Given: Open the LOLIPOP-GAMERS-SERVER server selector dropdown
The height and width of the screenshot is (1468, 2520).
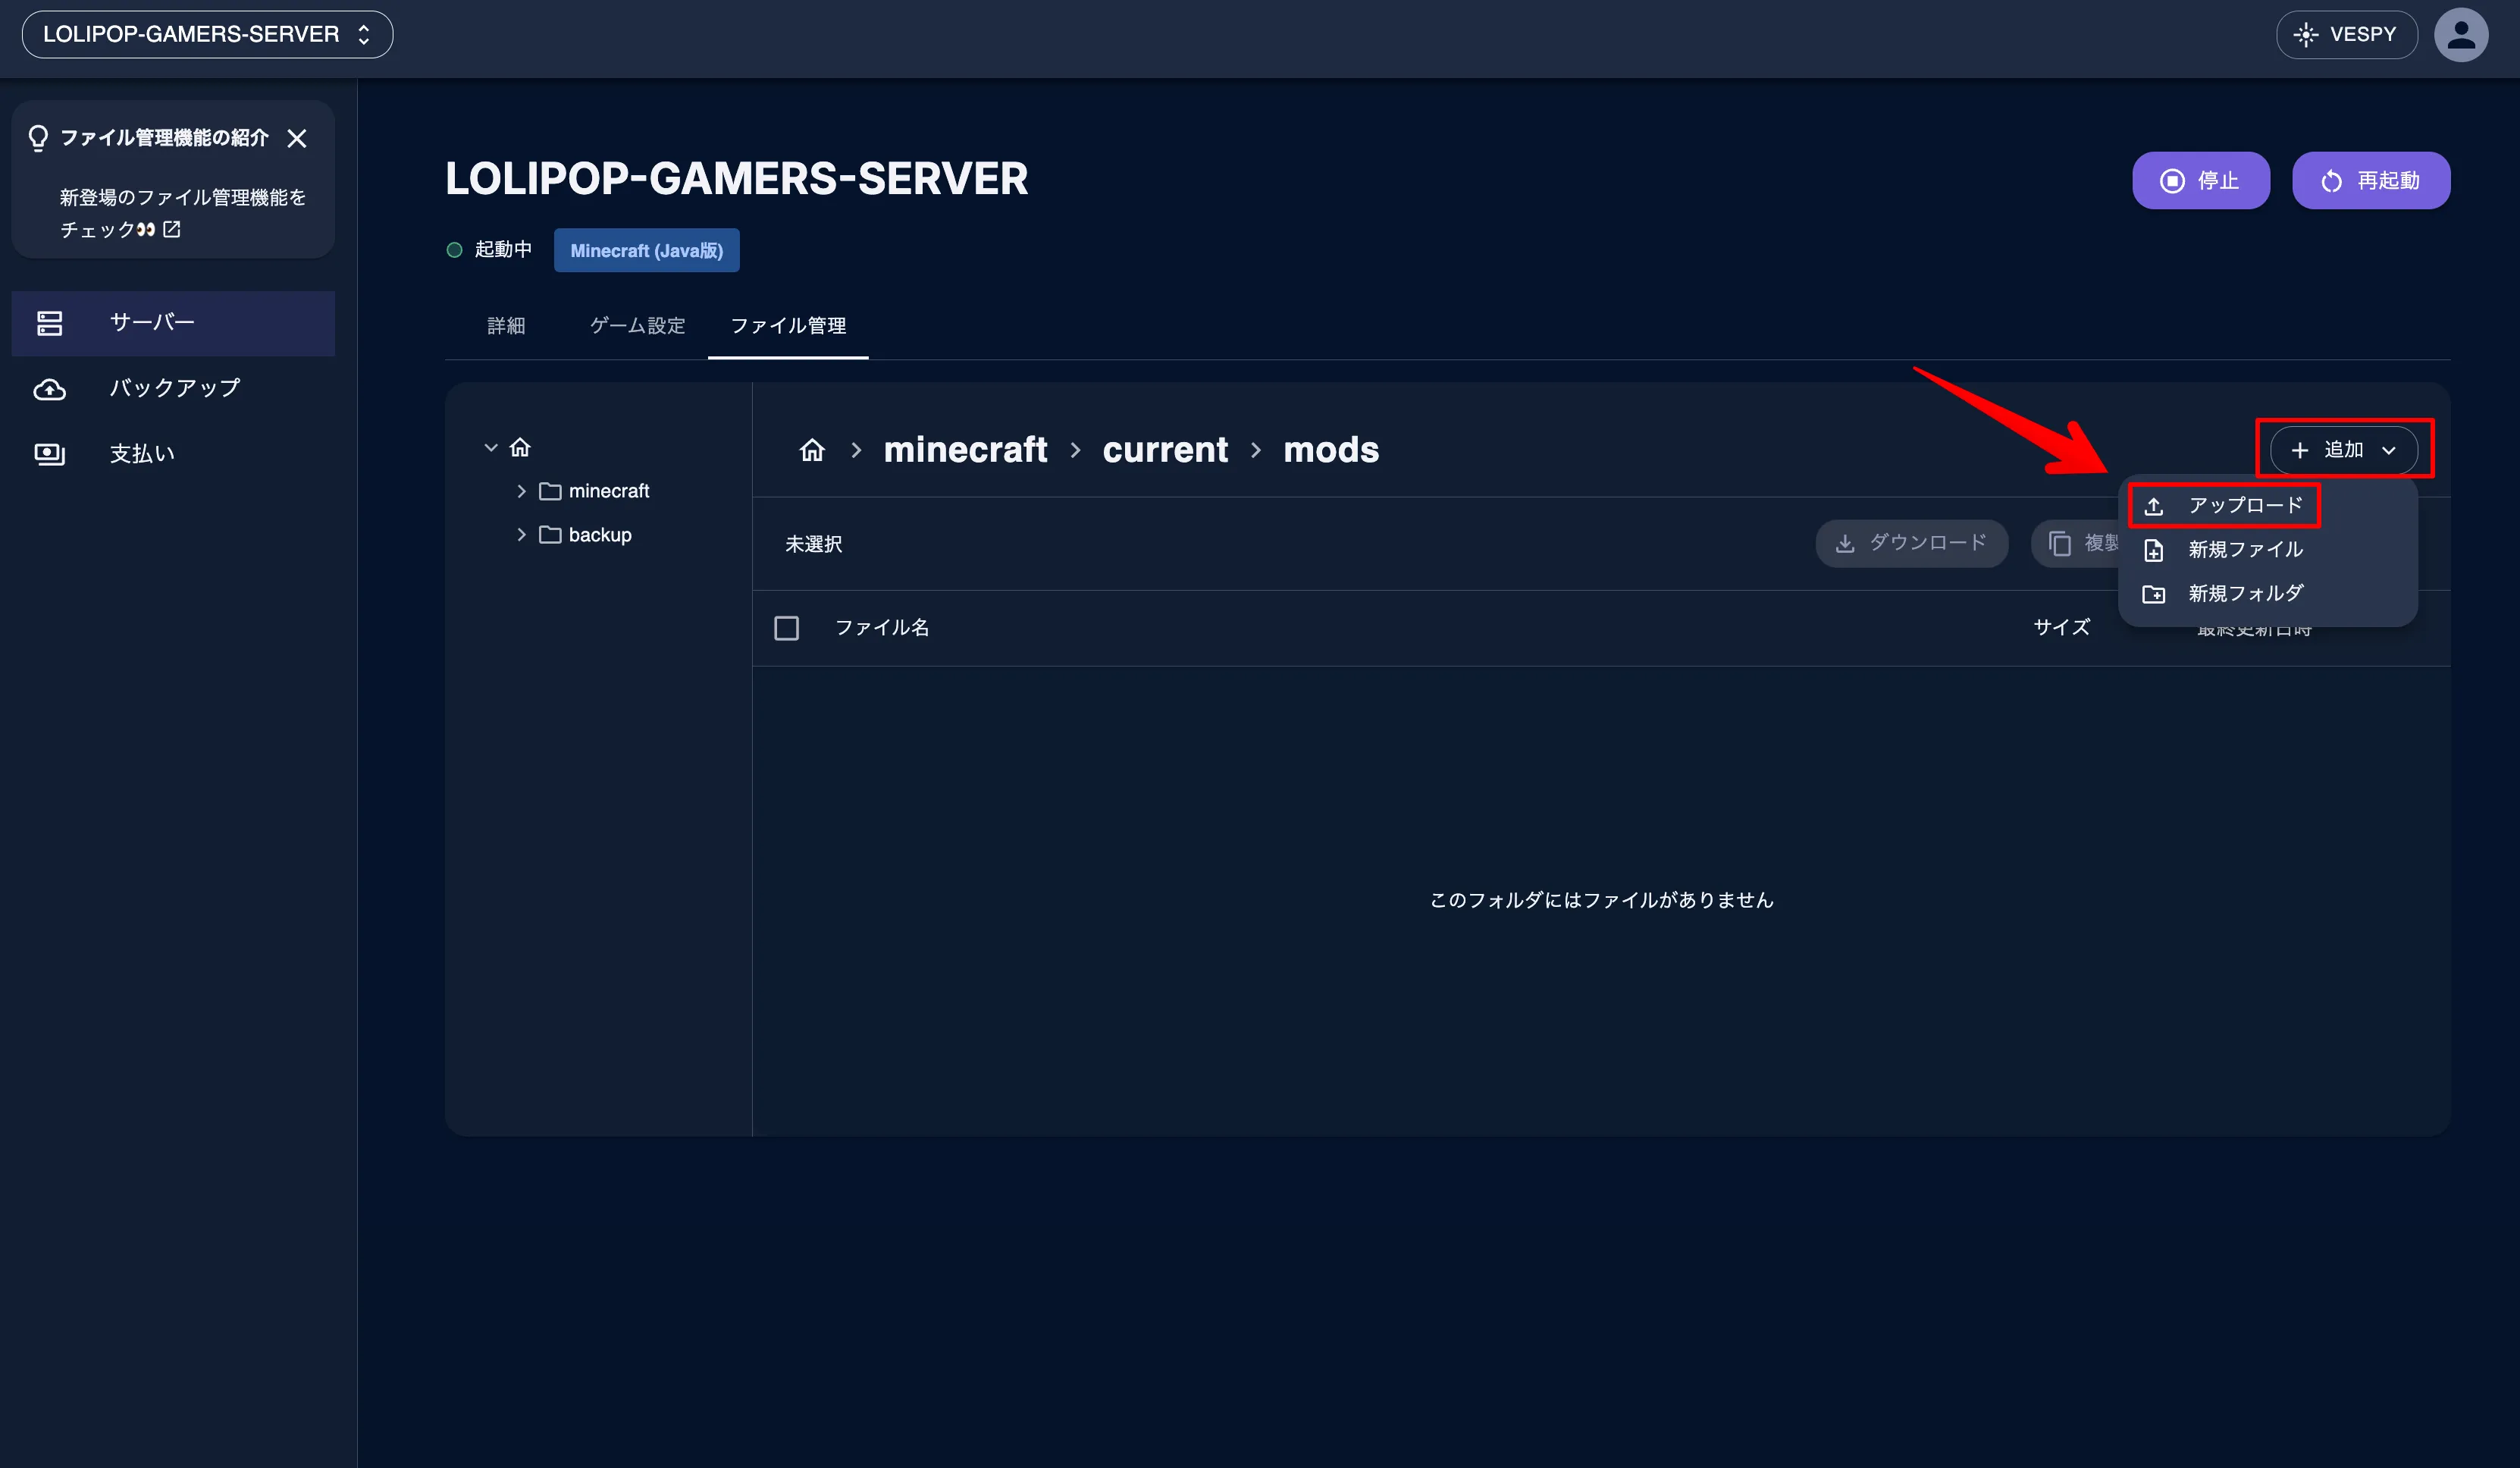Looking at the screenshot, I should tap(207, 35).
